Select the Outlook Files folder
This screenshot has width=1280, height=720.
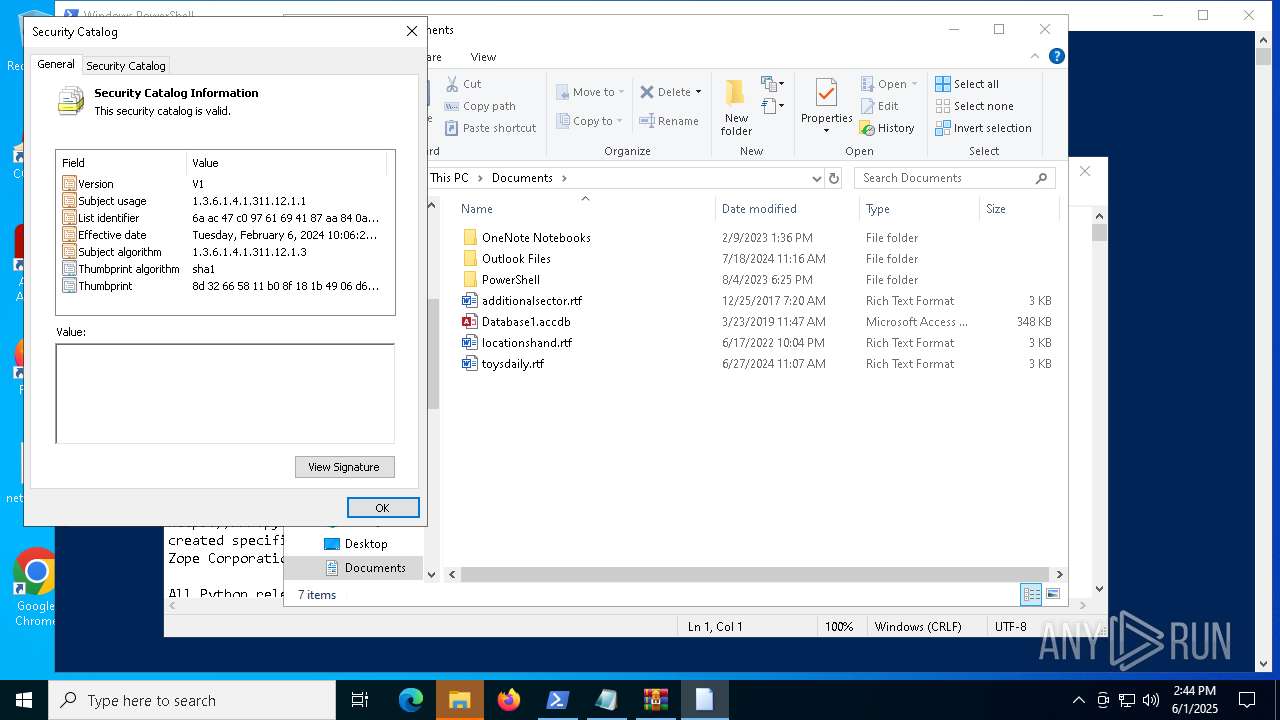(x=516, y=259)
